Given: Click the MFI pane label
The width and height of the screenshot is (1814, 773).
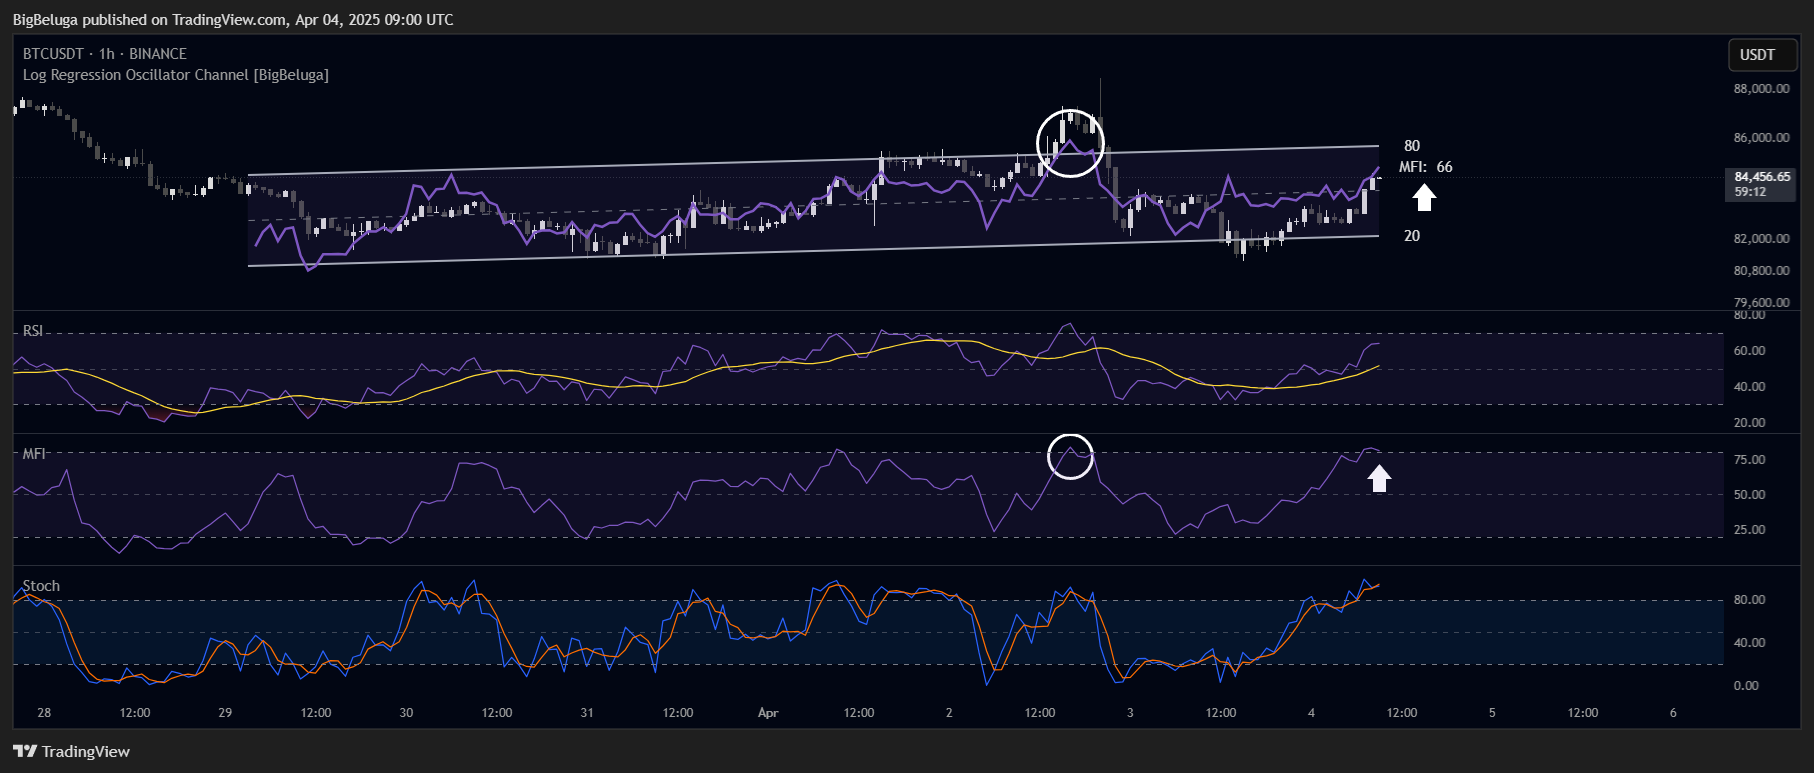Looking at the screenshot, I should (x=34, y=454).
